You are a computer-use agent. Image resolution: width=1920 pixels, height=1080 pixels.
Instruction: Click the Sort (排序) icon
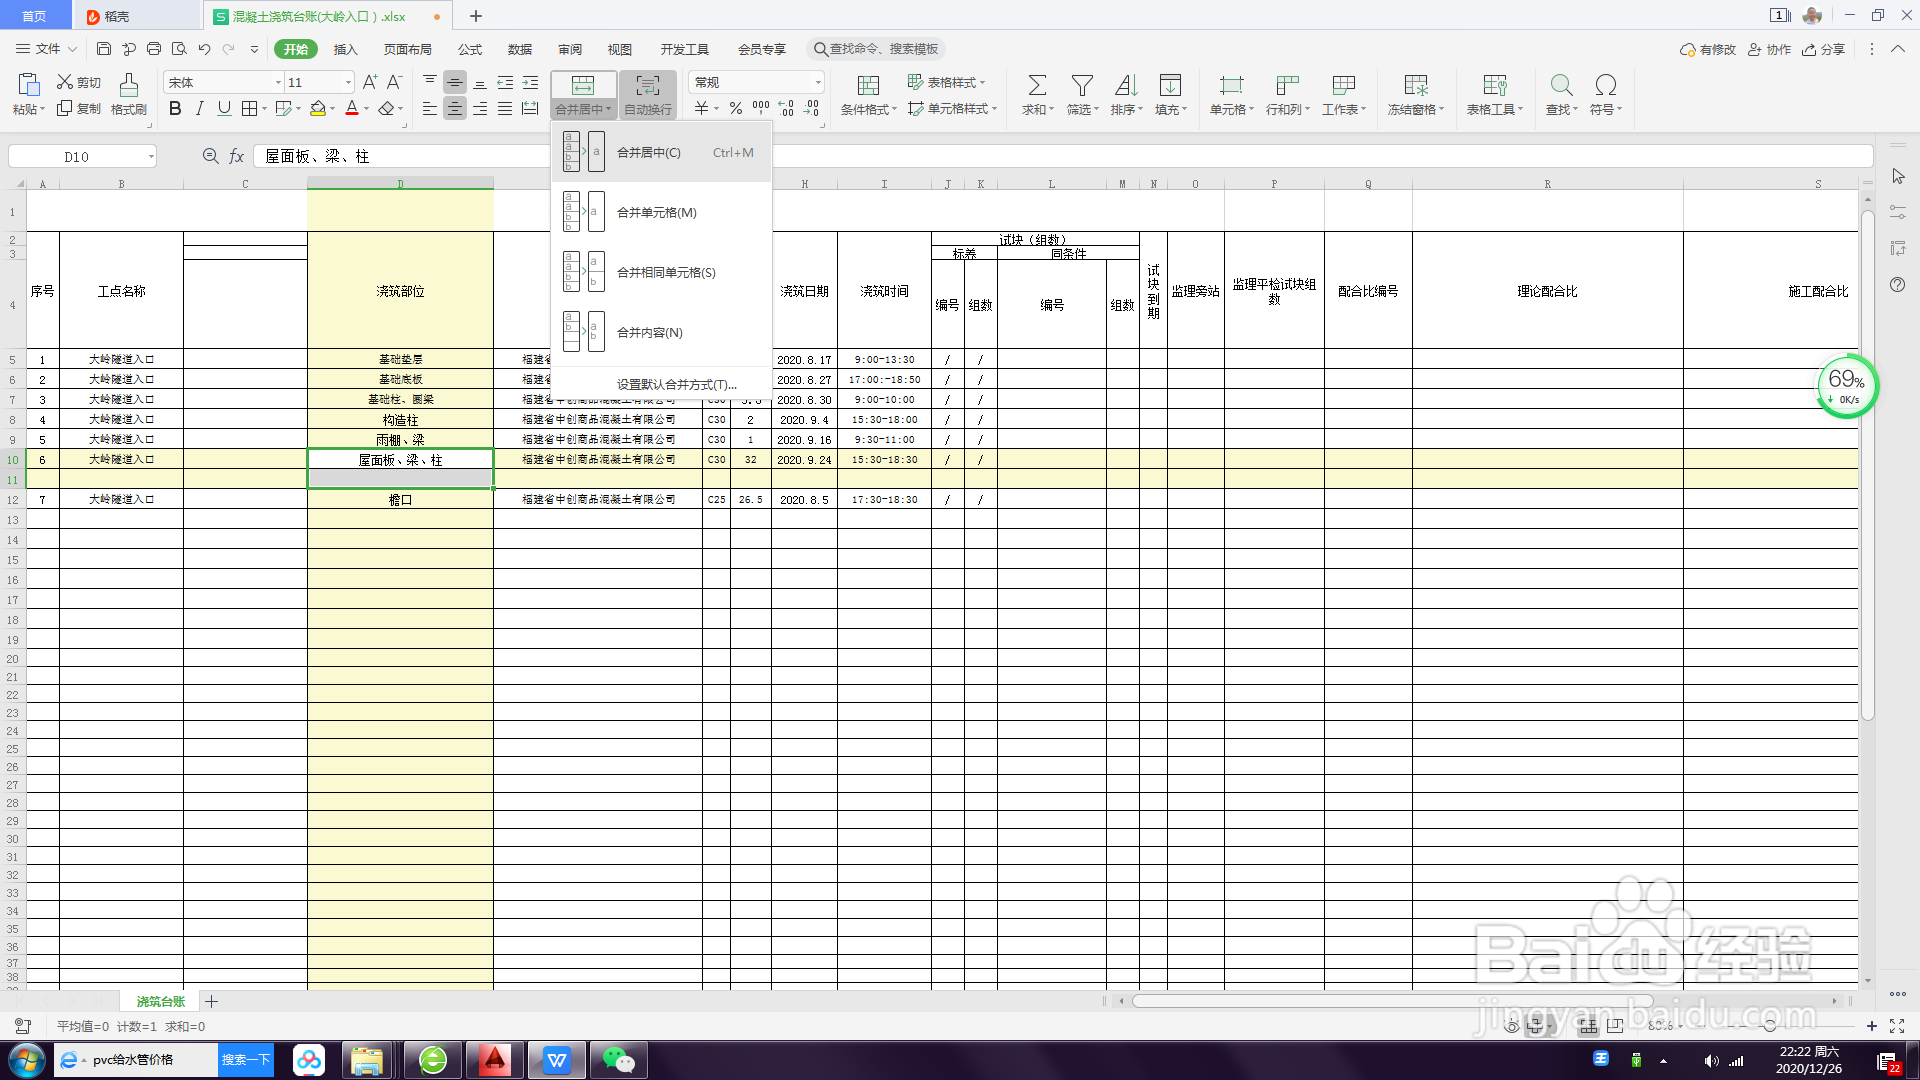pos(1125,86)
